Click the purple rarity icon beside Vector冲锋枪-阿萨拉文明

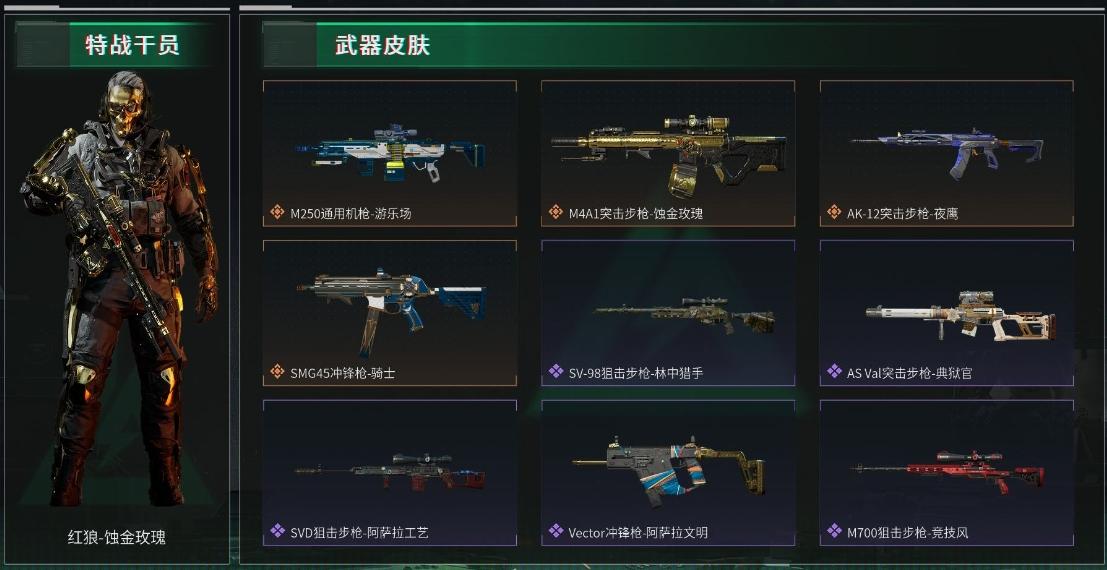[x=556, y=530]
